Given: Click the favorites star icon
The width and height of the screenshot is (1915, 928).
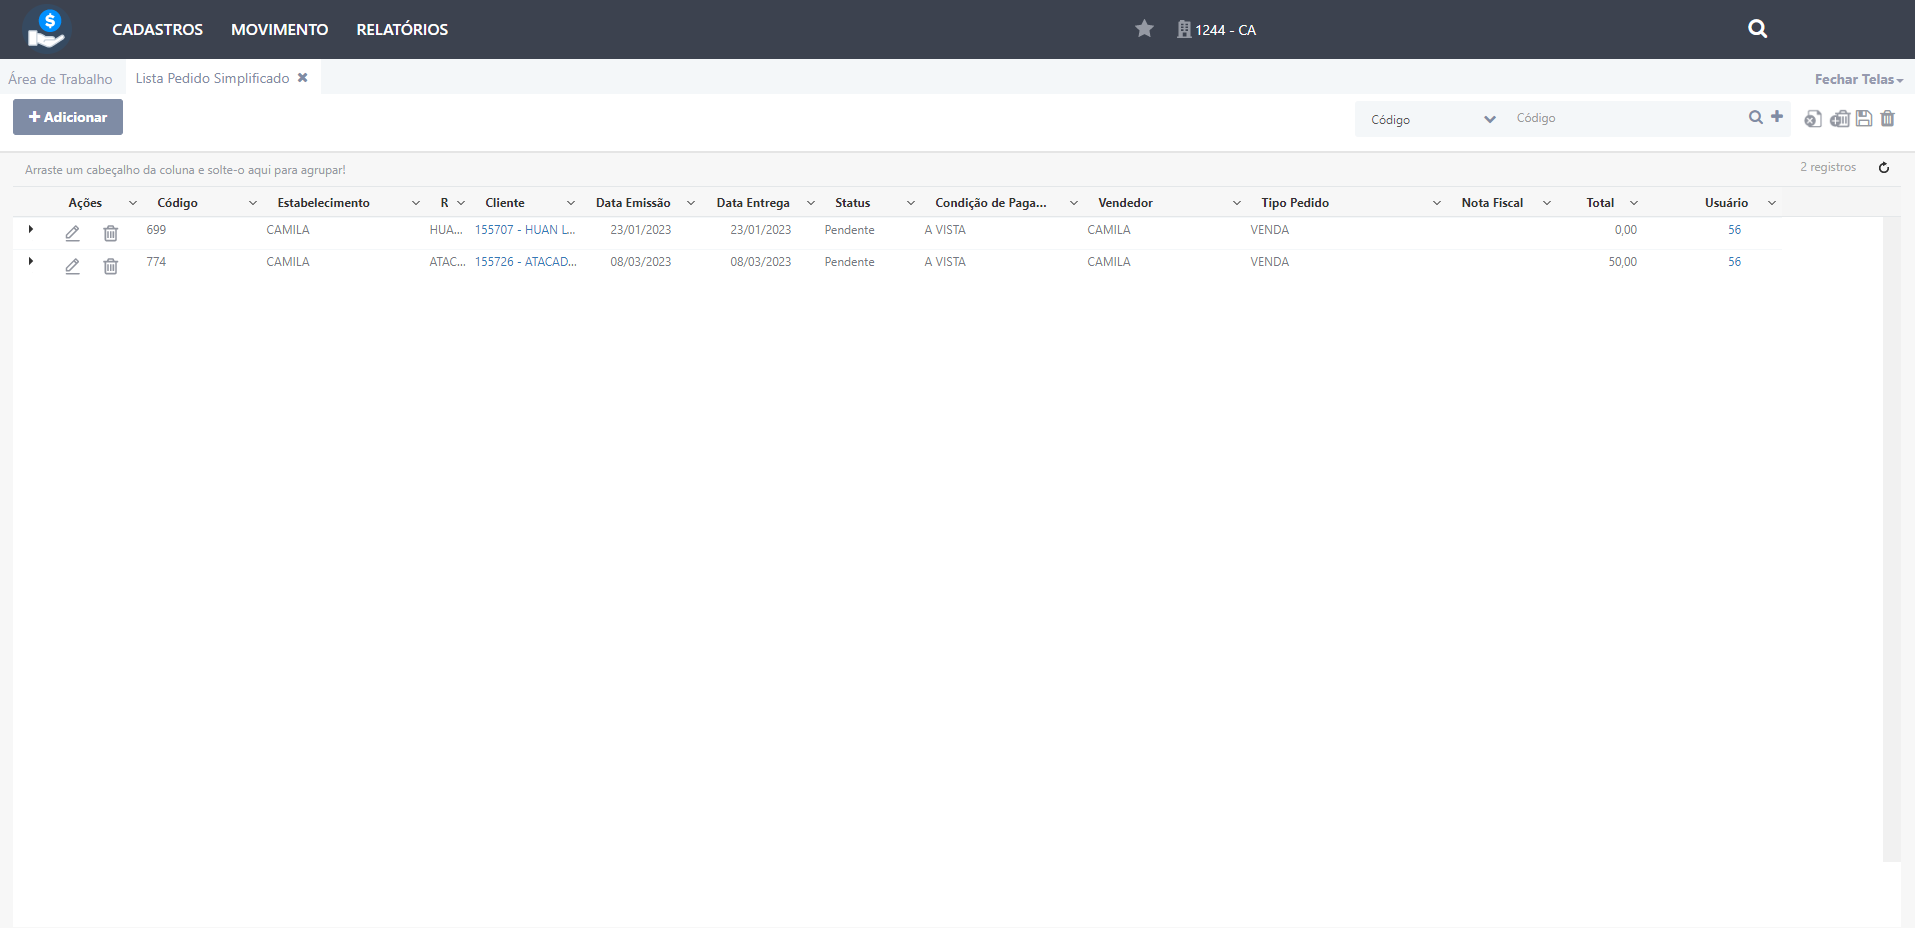Looking at the screenshot, I should tap(1144, 29).
